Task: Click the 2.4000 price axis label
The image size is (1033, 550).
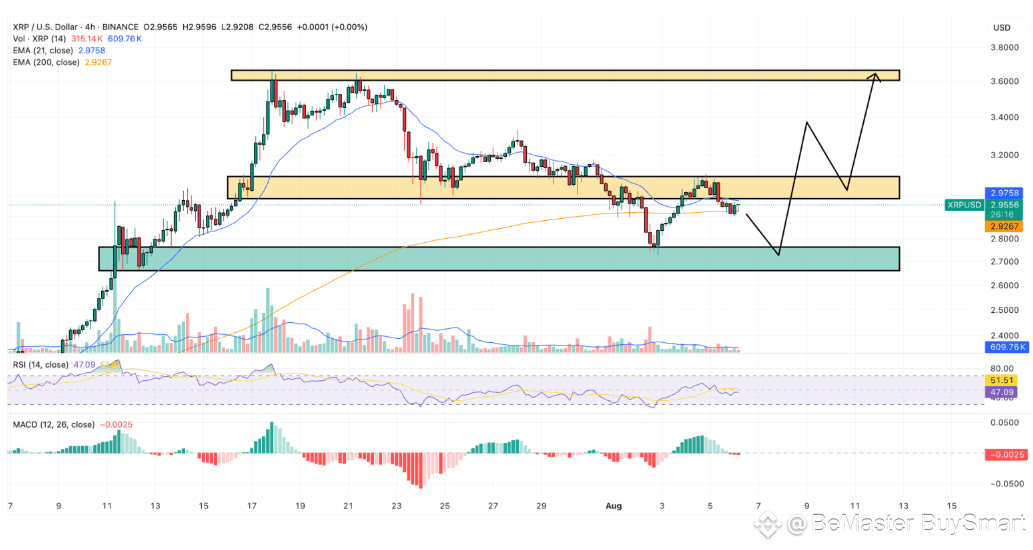Action: 1005,335
